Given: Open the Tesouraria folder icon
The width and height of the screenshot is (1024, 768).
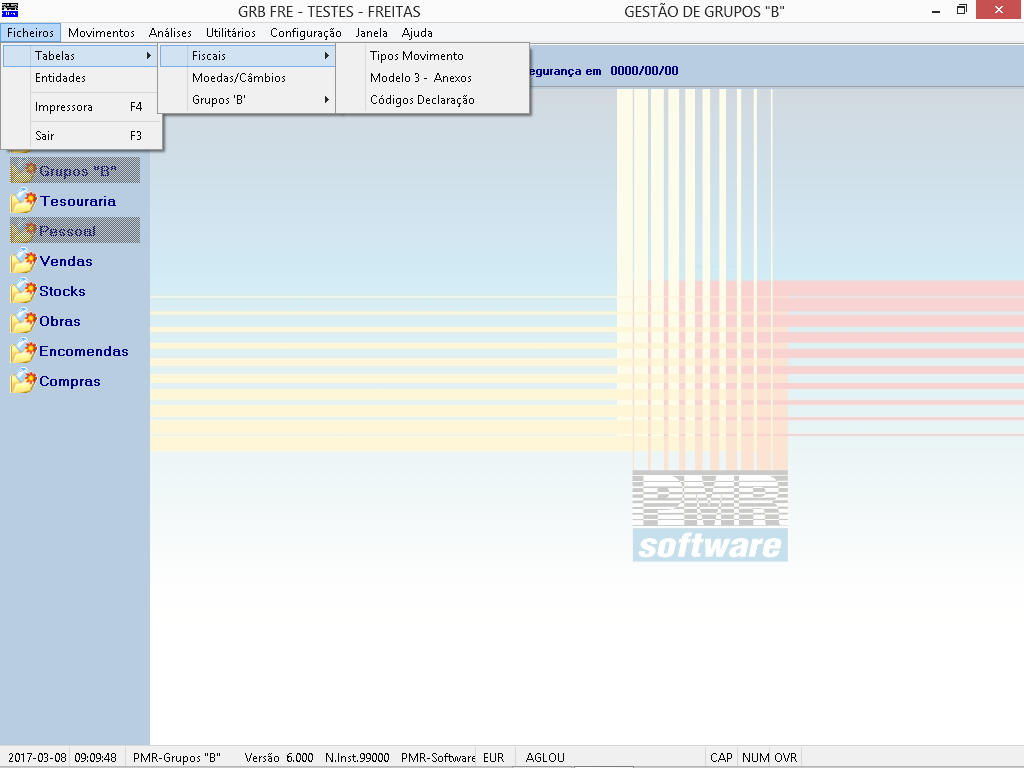Looking at the screenshot, I should point(24,201).
